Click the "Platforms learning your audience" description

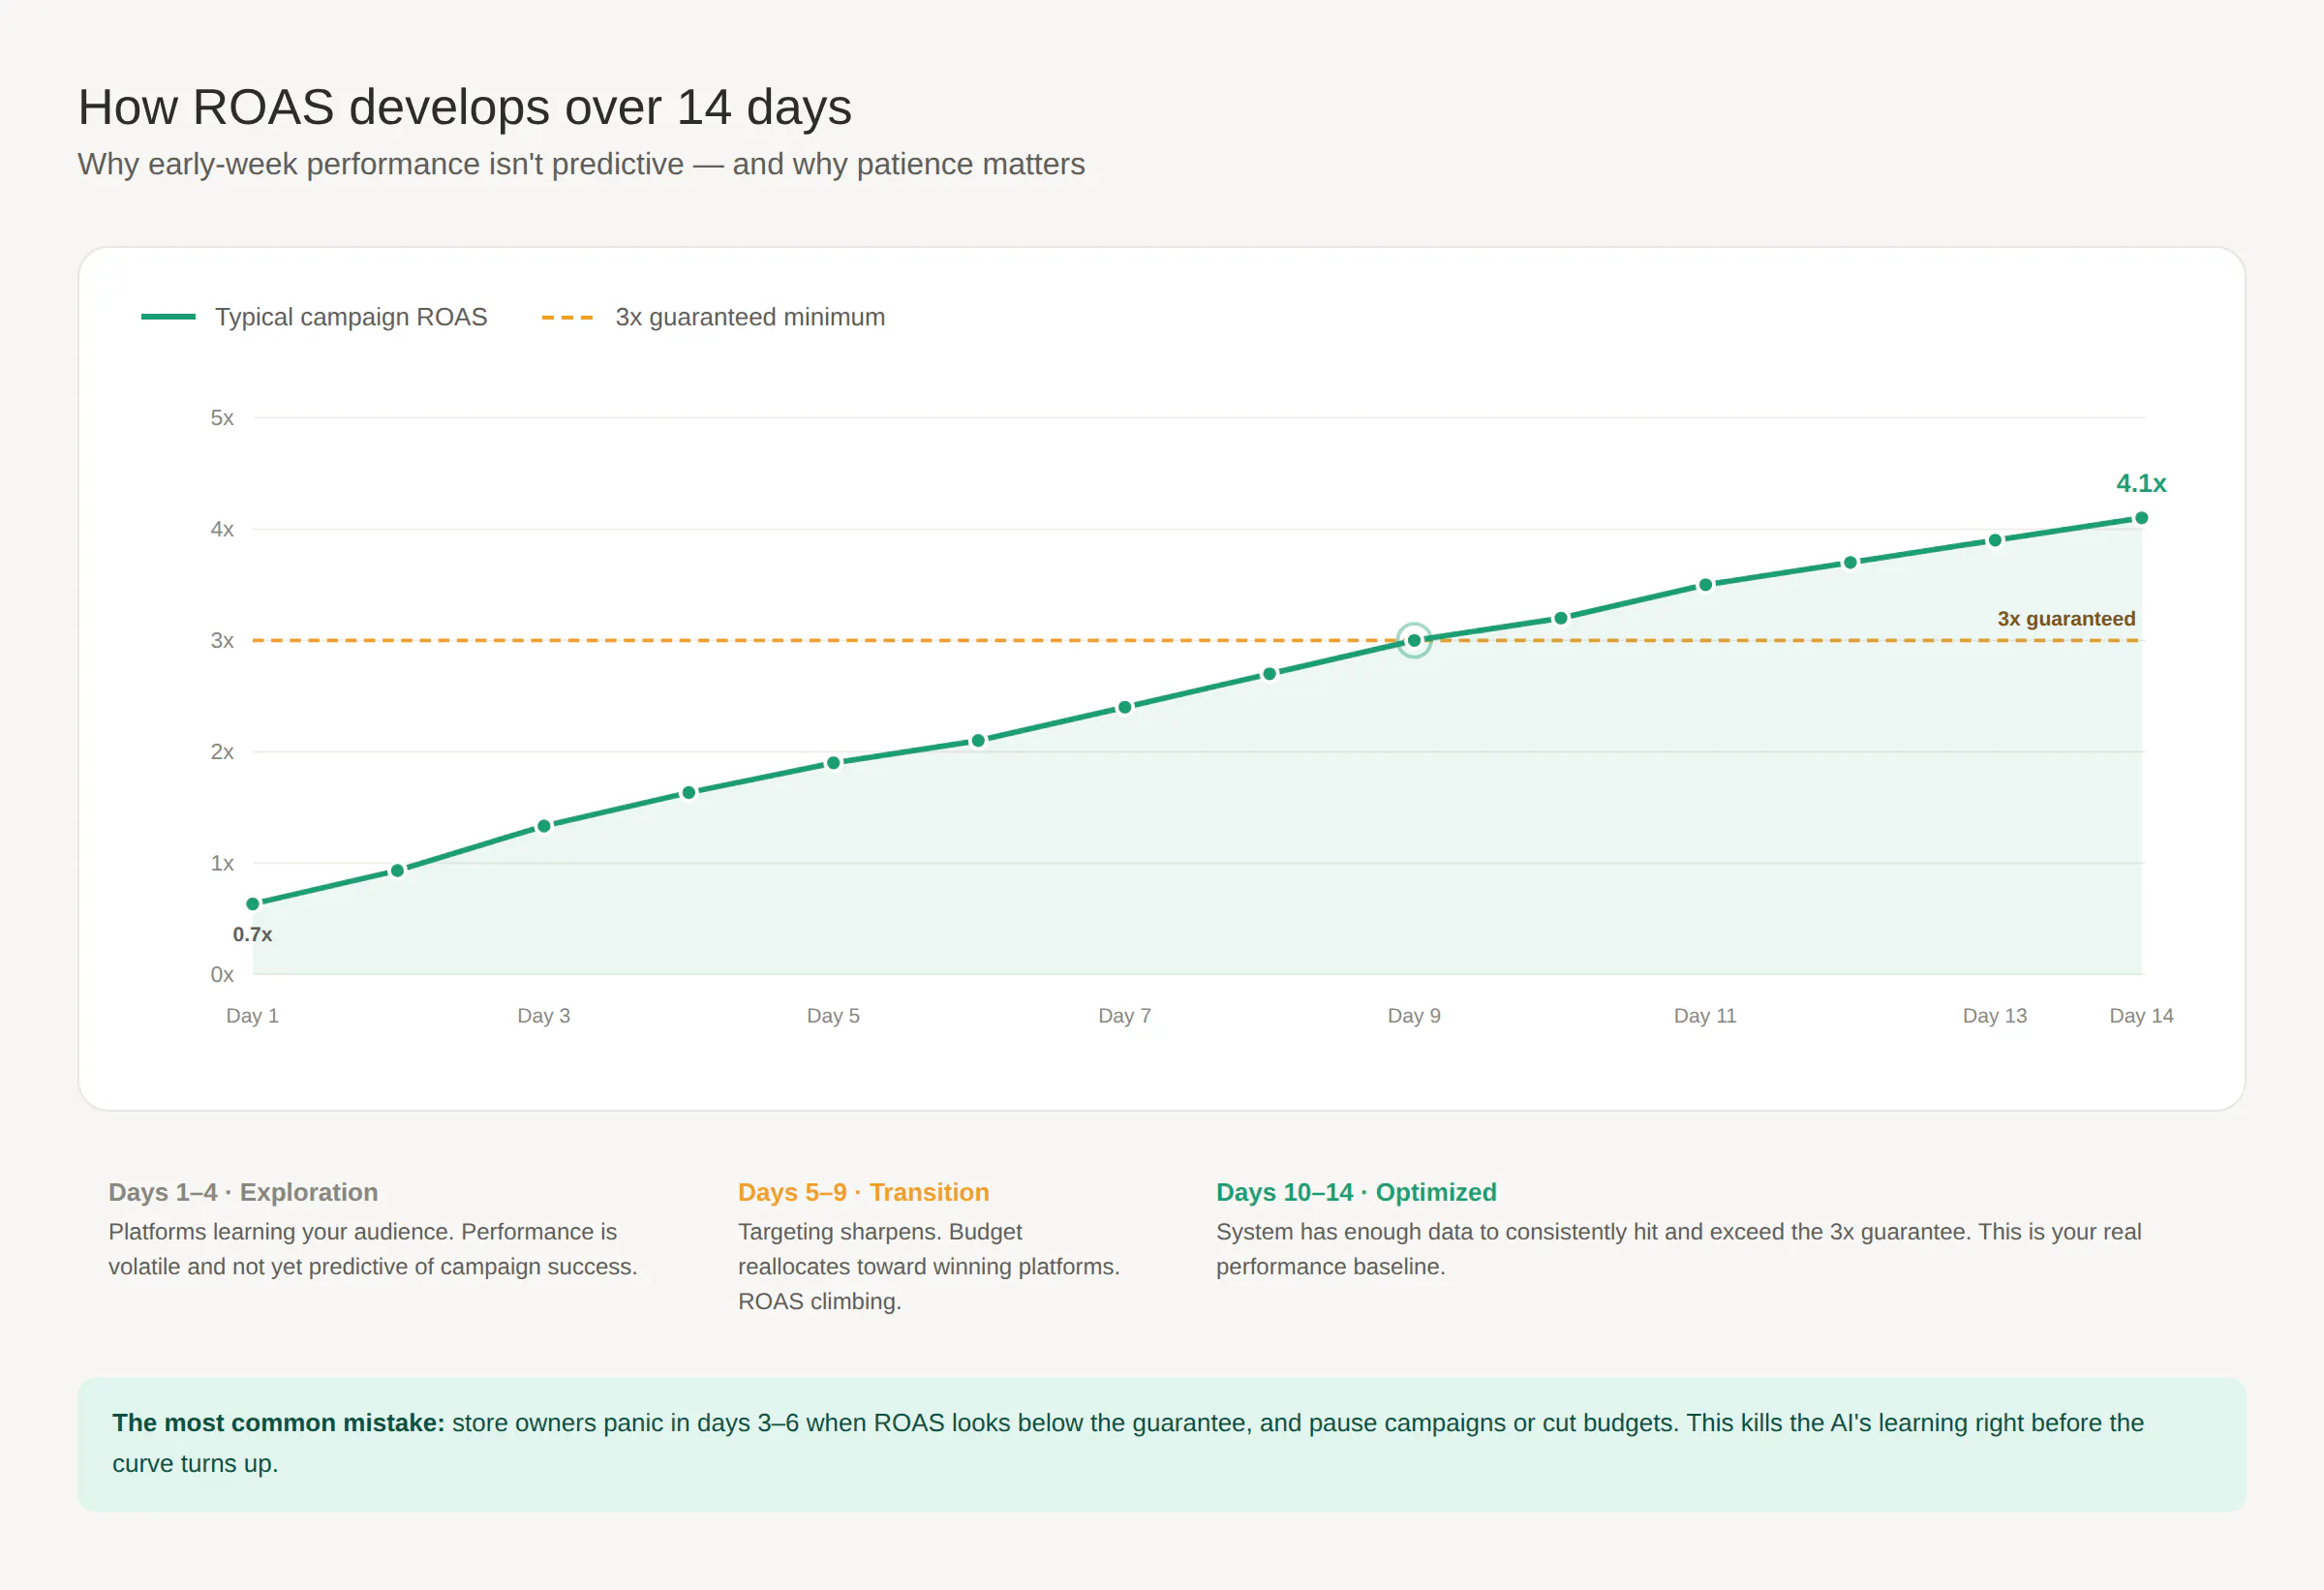(x=373, y=1249)
